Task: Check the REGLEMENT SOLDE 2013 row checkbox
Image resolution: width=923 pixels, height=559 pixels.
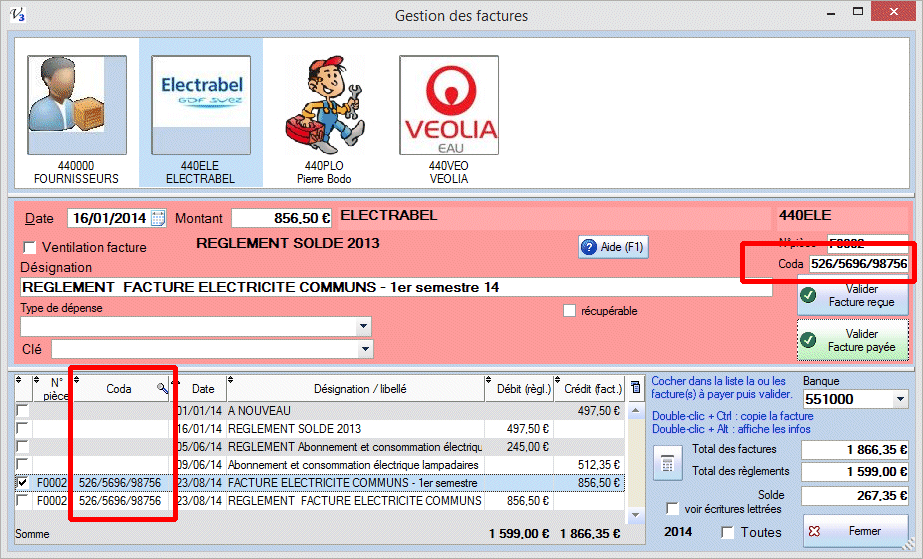Action: click(22, 428)
